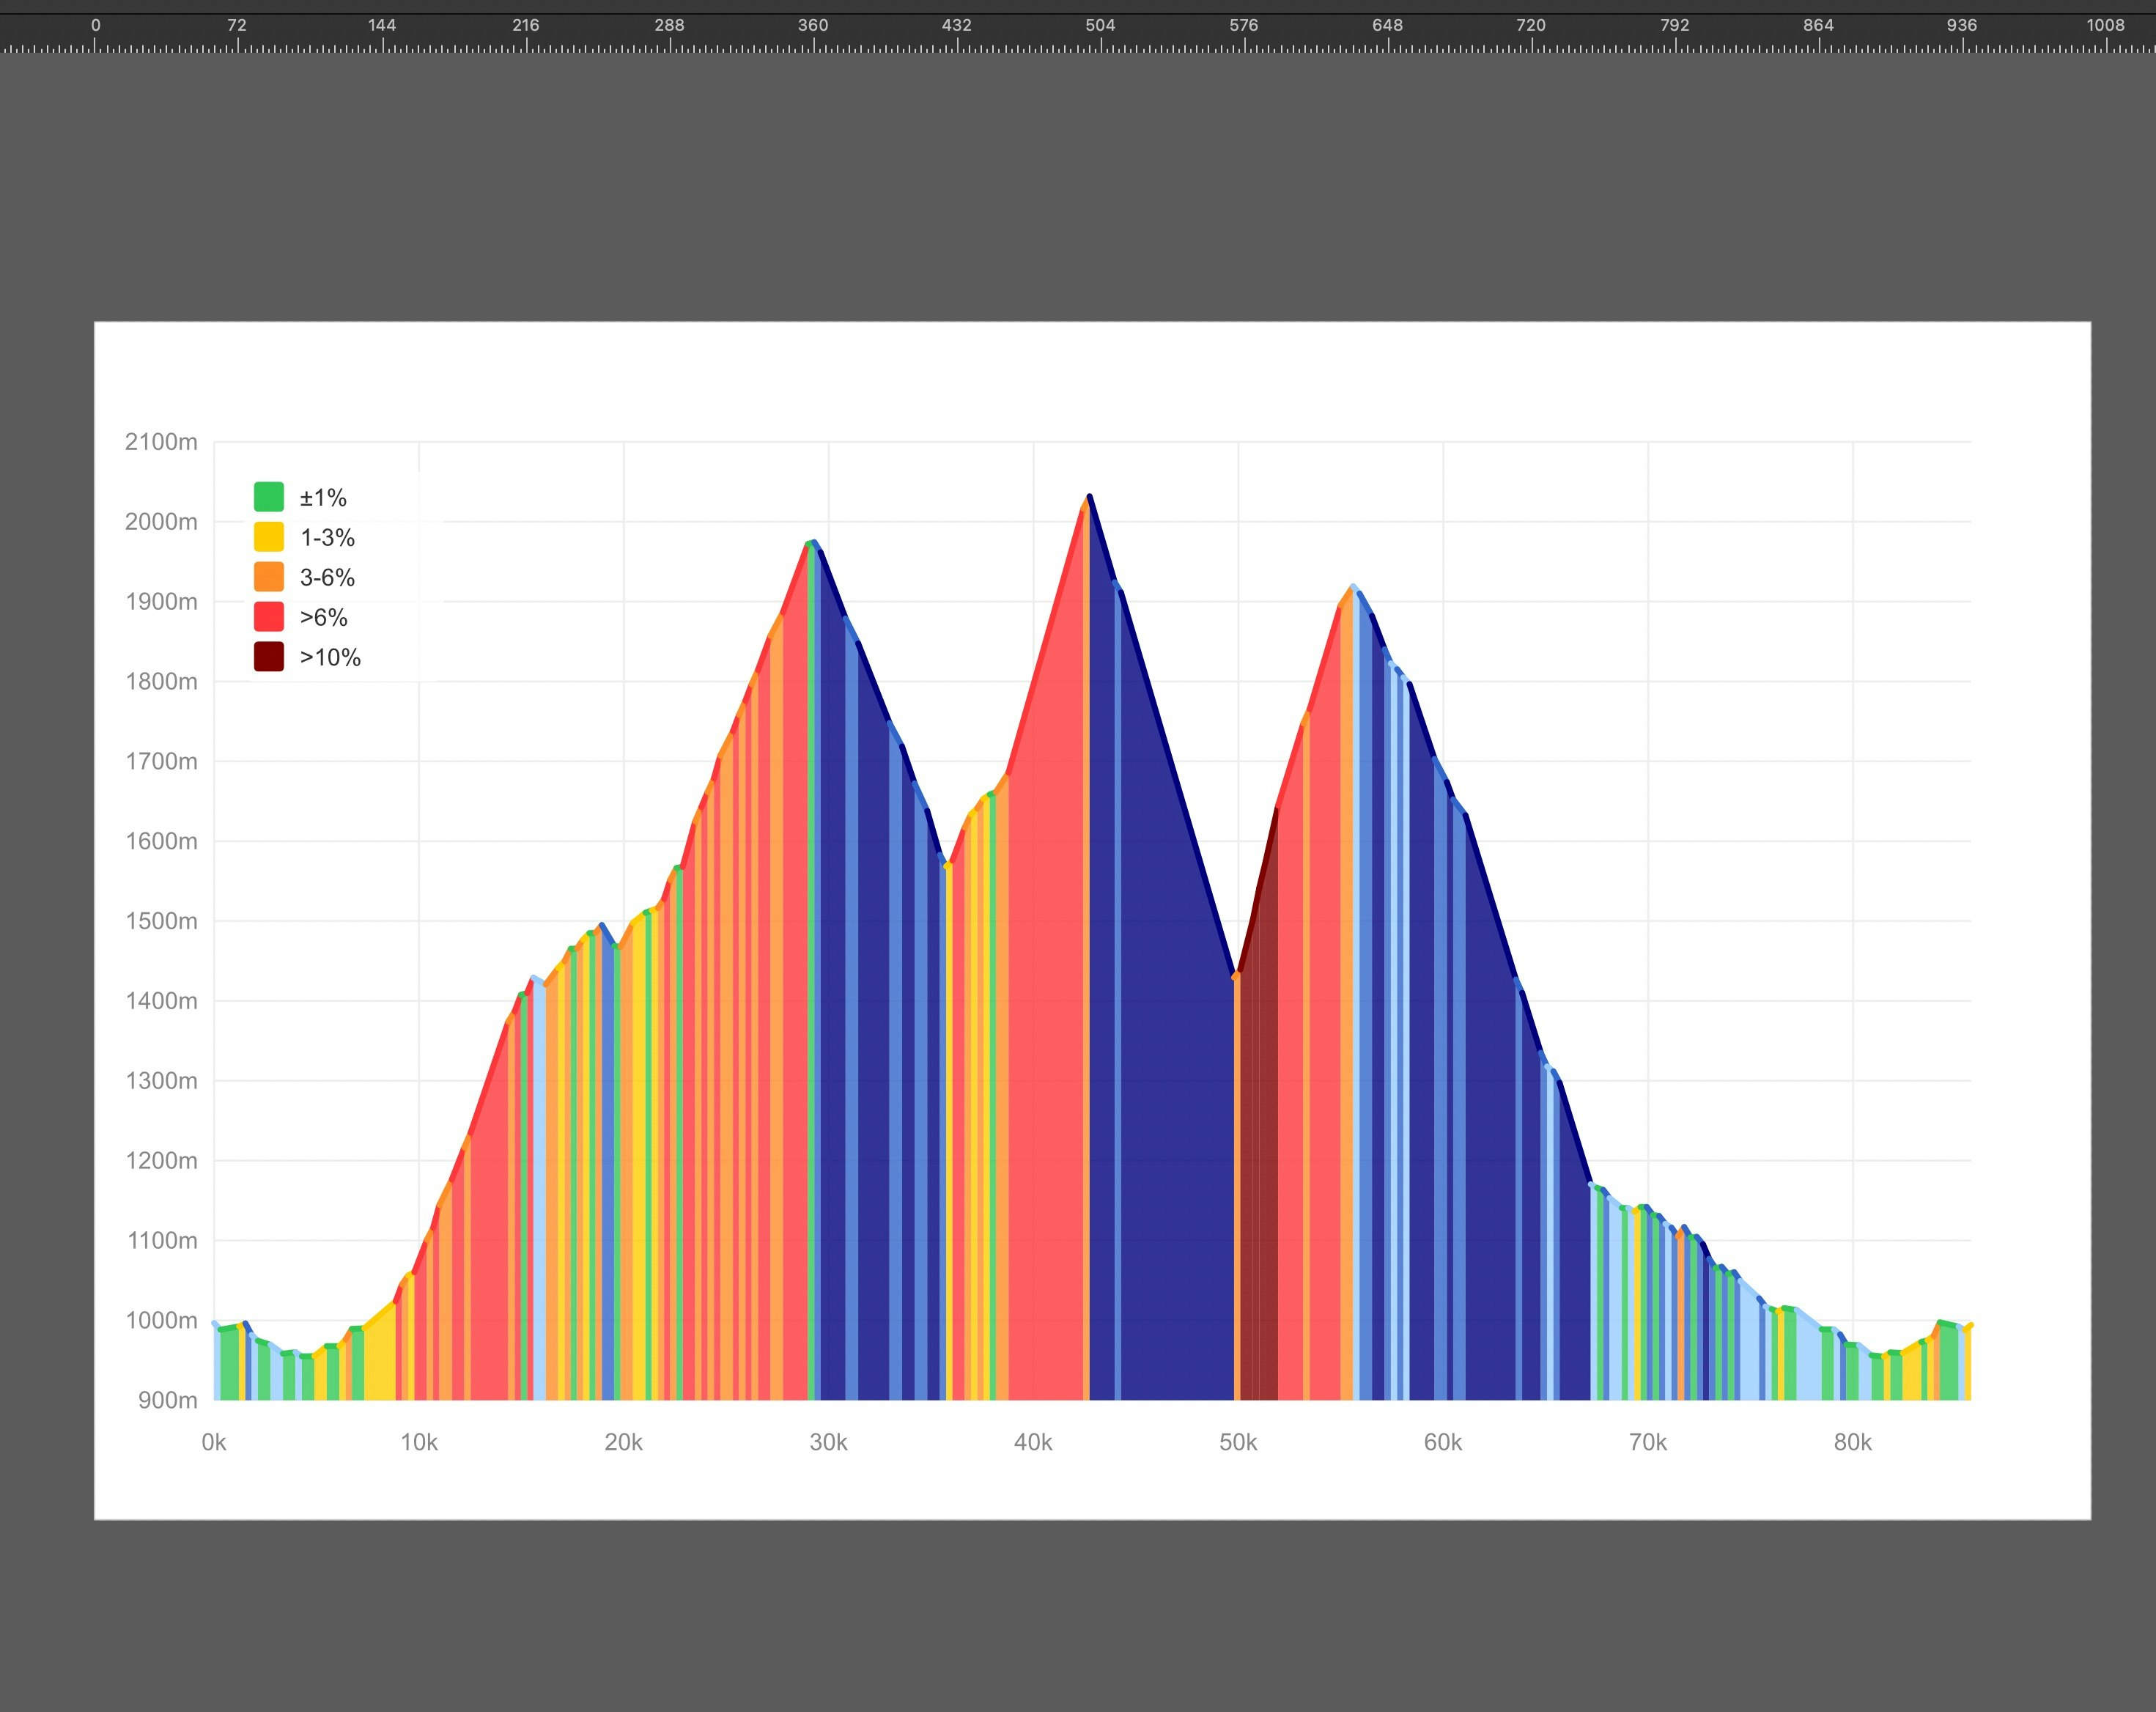Screen dimensions: 2156x1712
Task: Click the dark red >10% legend swatch
Action: [x=268, y=657]
